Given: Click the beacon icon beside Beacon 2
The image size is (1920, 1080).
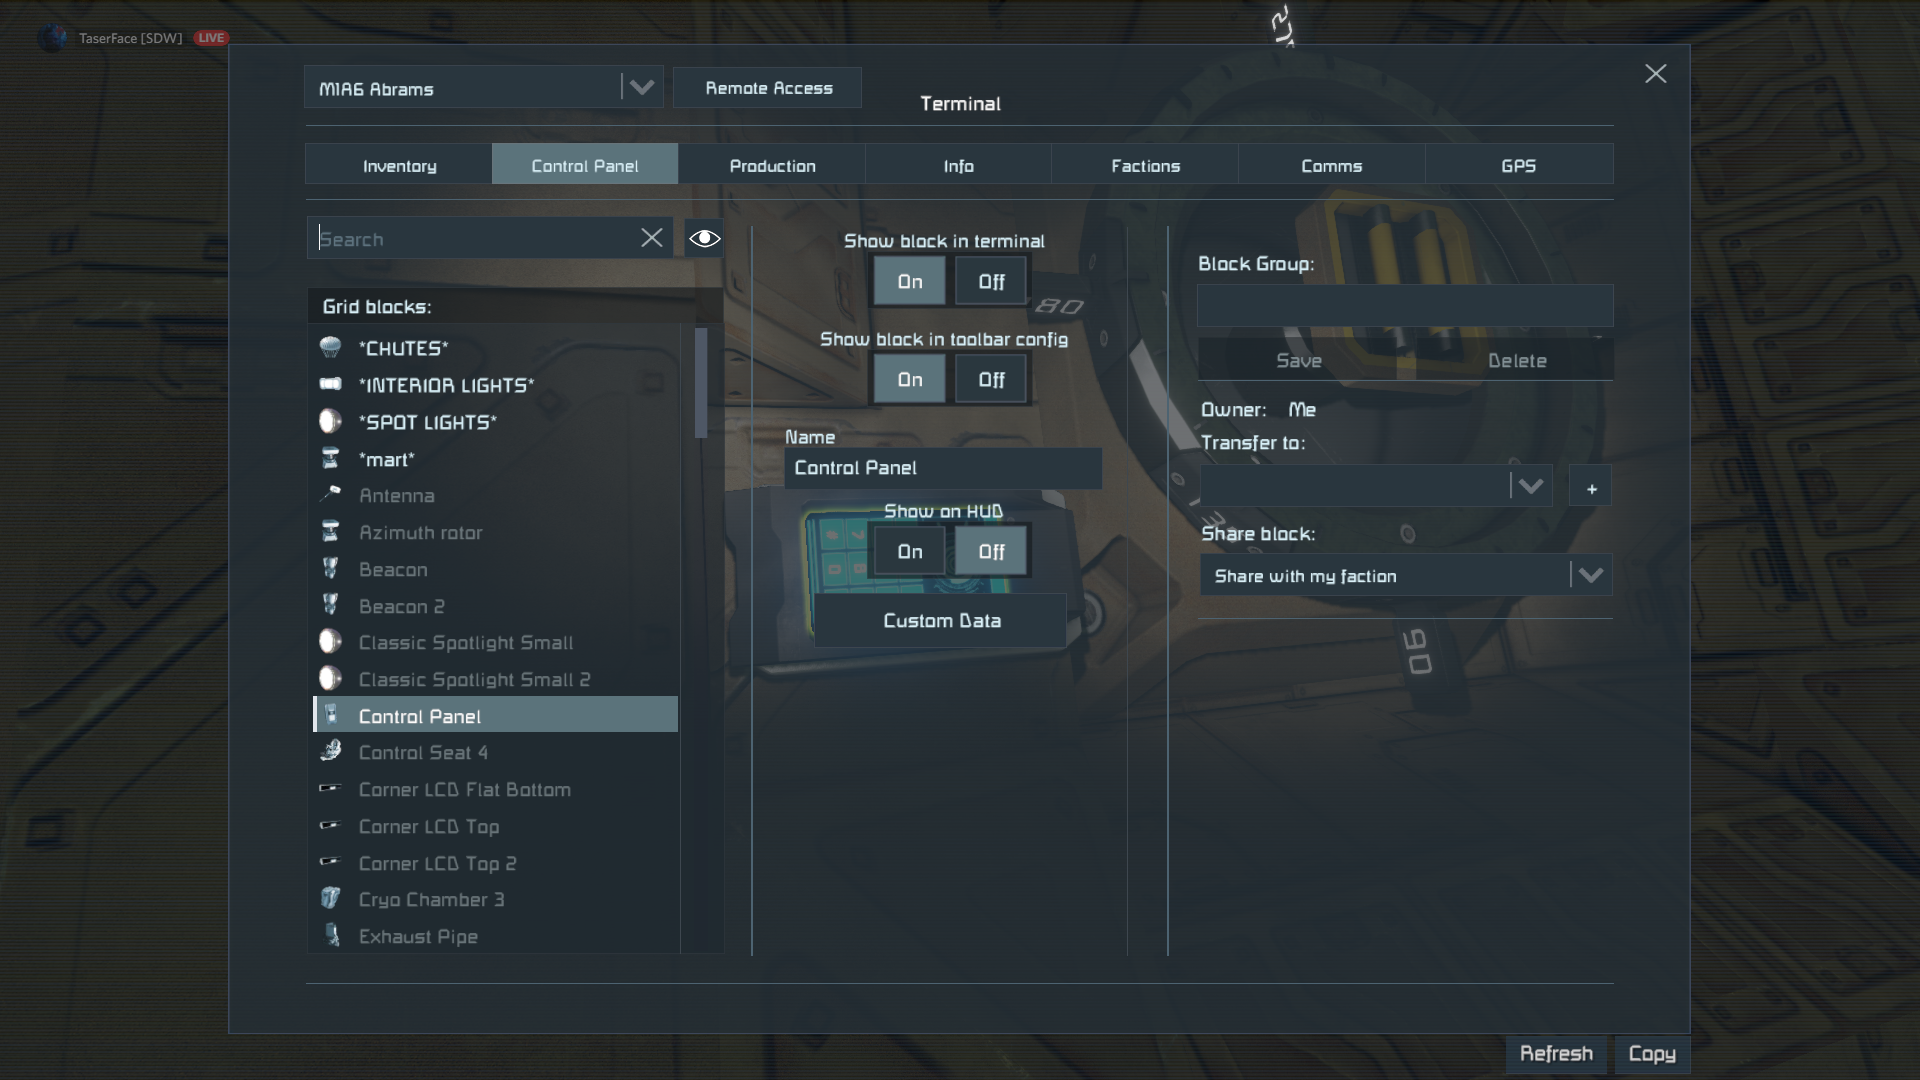Looking at the screenshot, I should (x=330, y=606).
